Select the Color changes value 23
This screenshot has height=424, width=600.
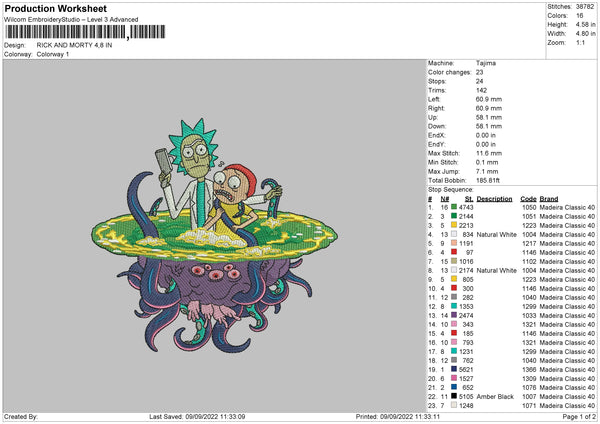[479, 72]
